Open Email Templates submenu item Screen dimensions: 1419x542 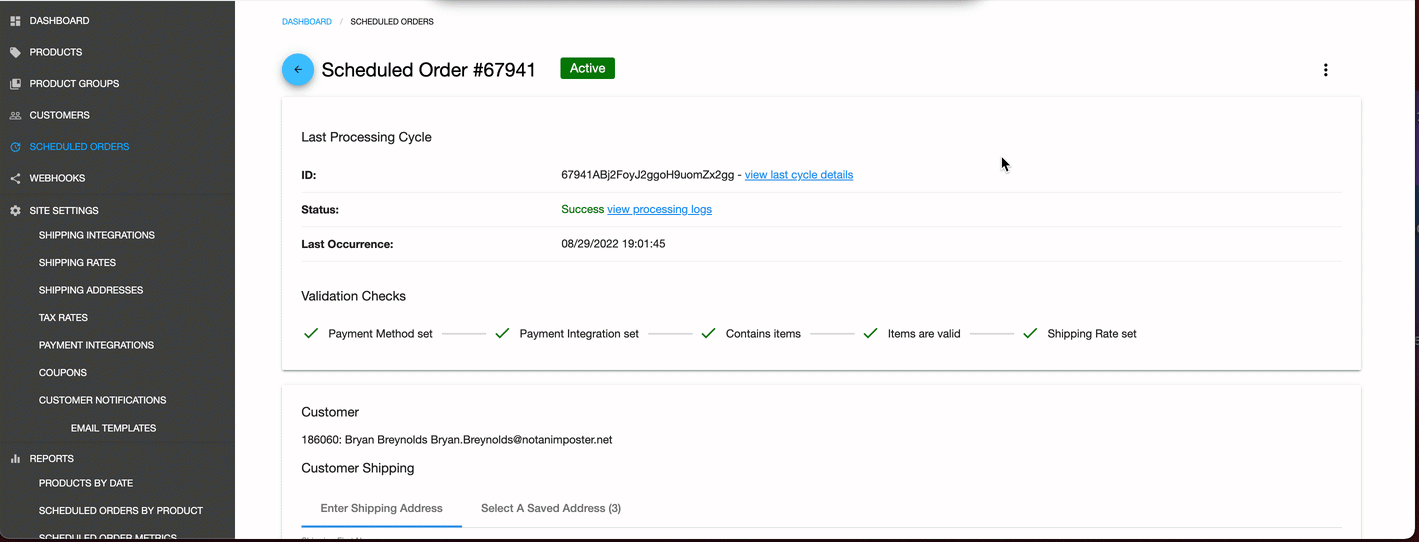point(113,428)
